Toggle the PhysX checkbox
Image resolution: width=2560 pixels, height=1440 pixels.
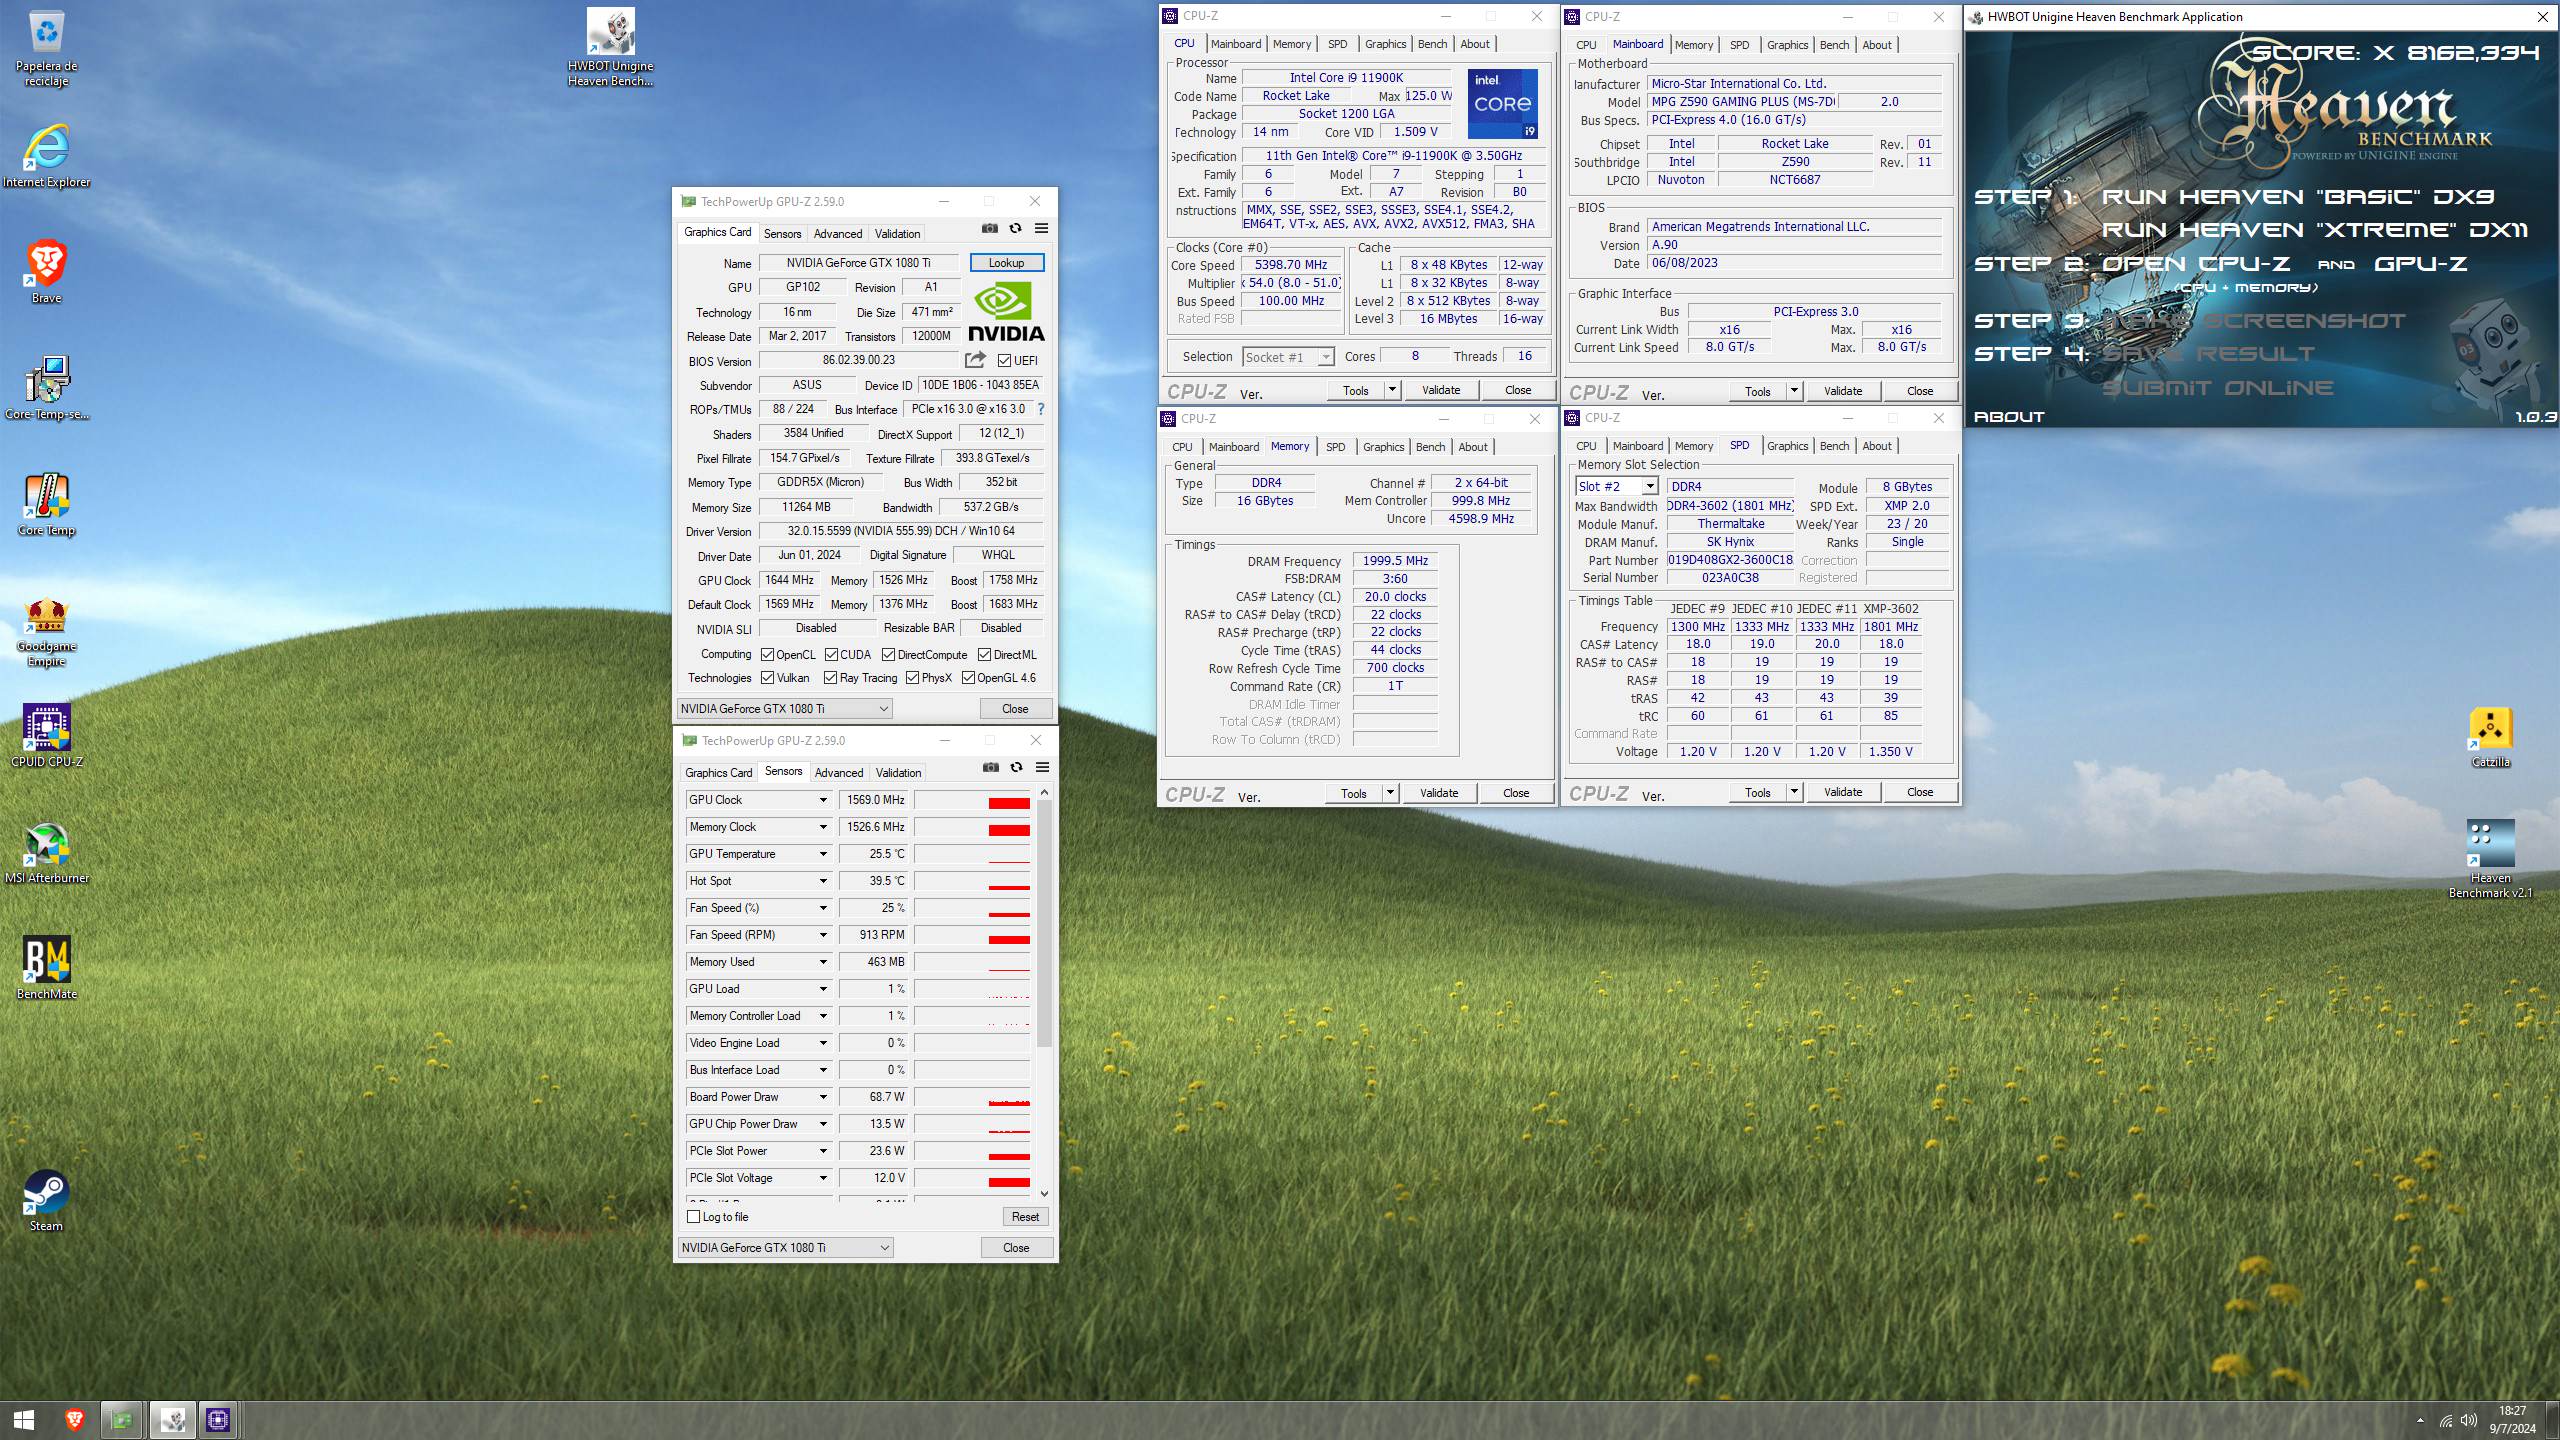pos(912,678)
